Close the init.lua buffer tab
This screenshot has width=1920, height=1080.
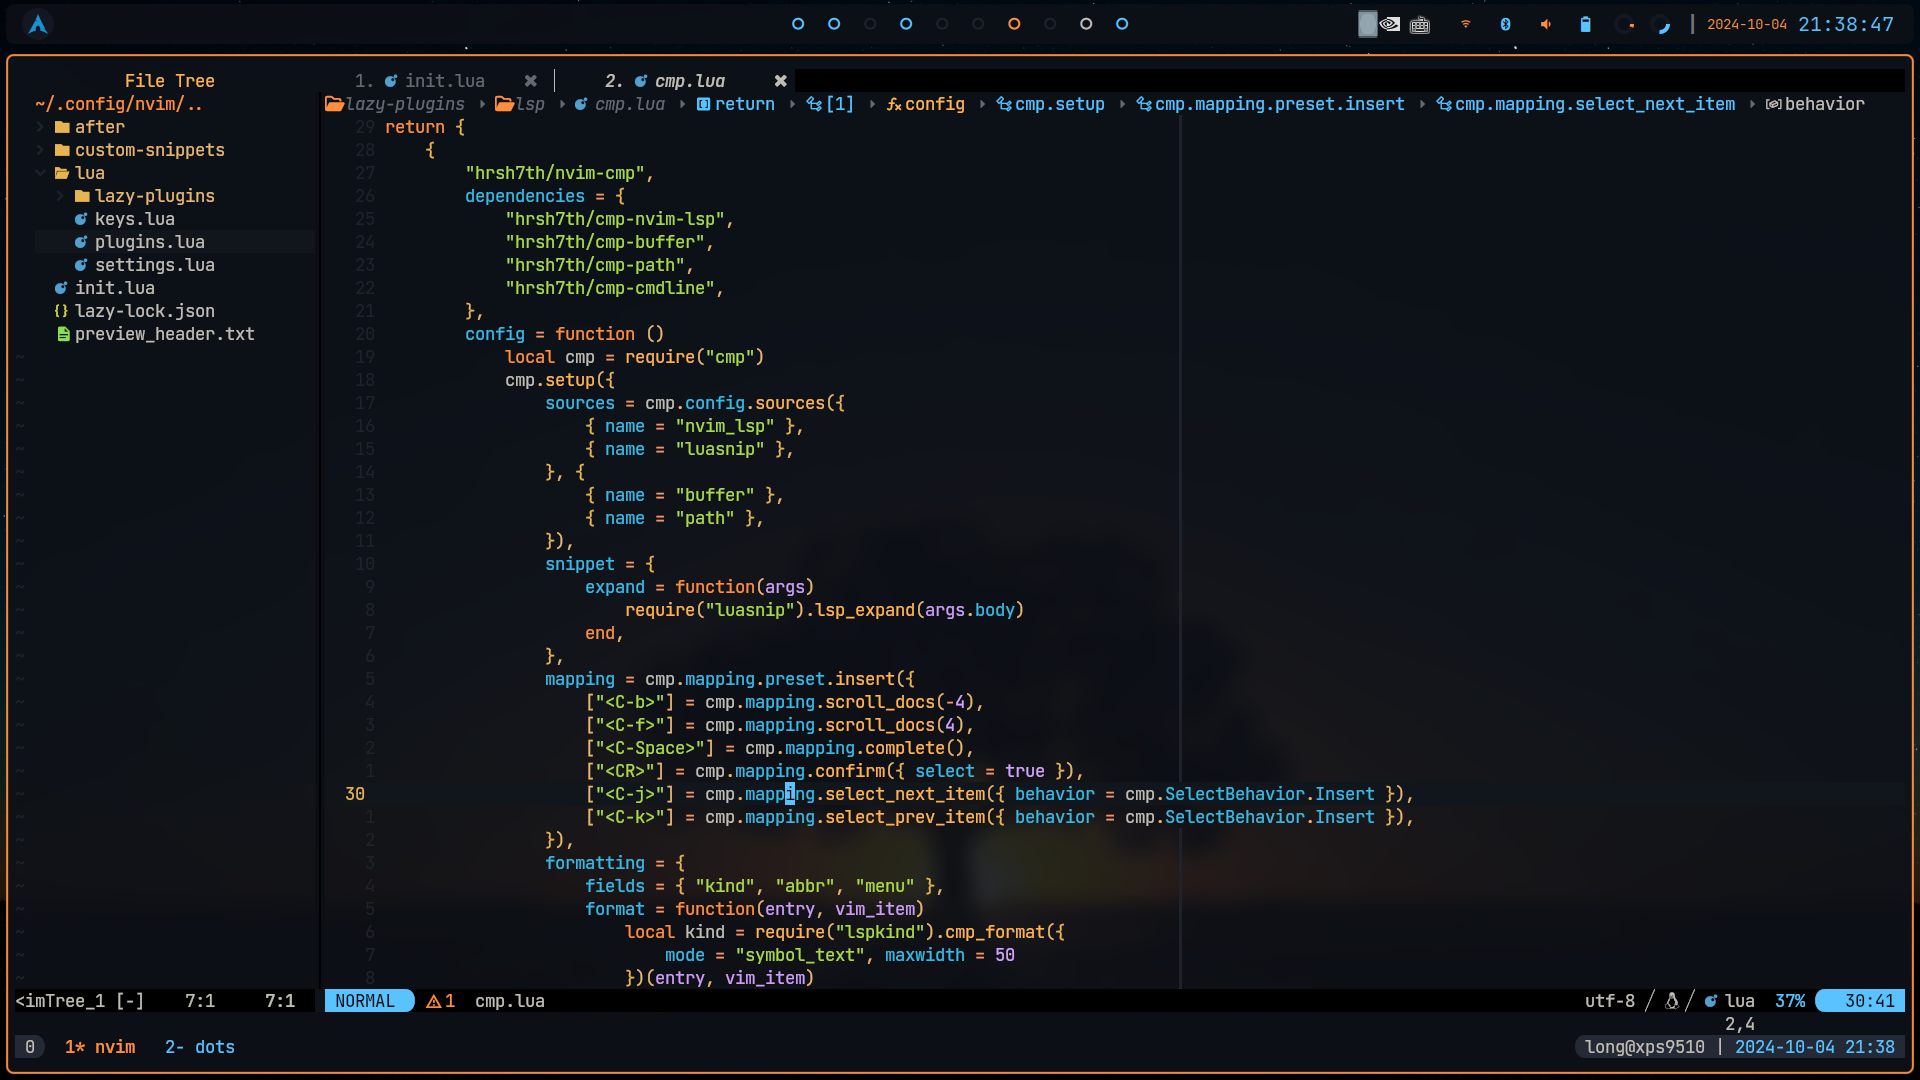point(531,81)
